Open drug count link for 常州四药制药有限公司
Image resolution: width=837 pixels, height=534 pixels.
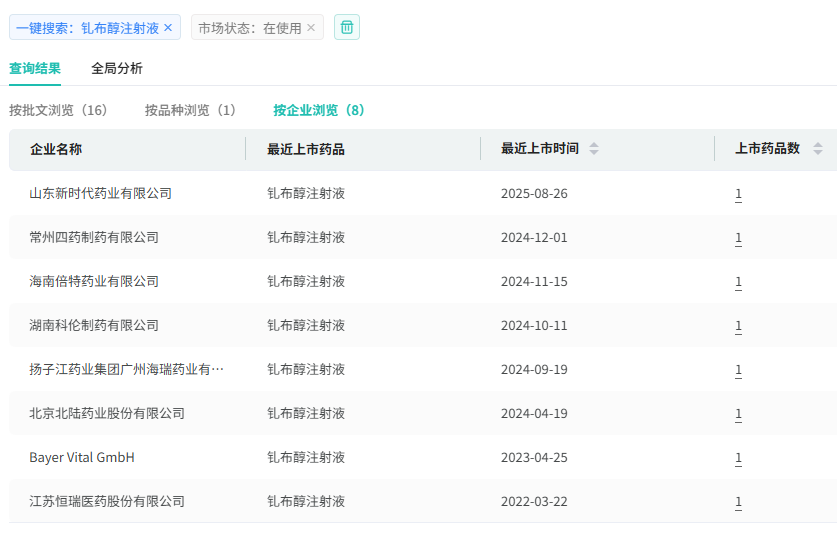click(x=738, y=238)
